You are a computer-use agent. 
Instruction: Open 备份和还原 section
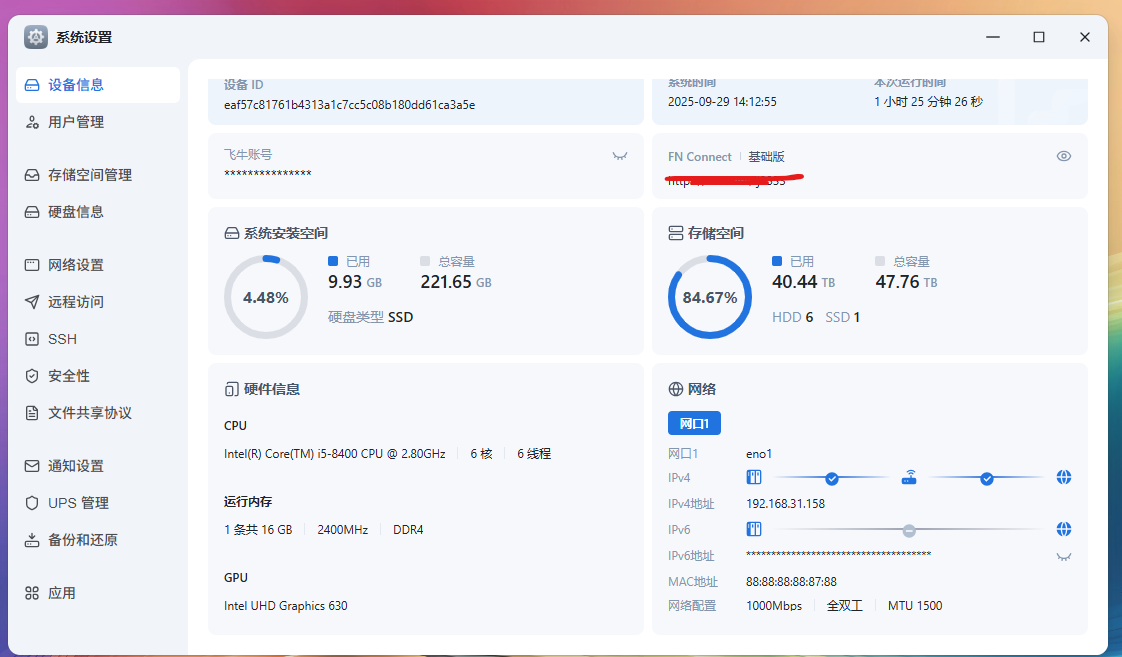click(82, 540)
